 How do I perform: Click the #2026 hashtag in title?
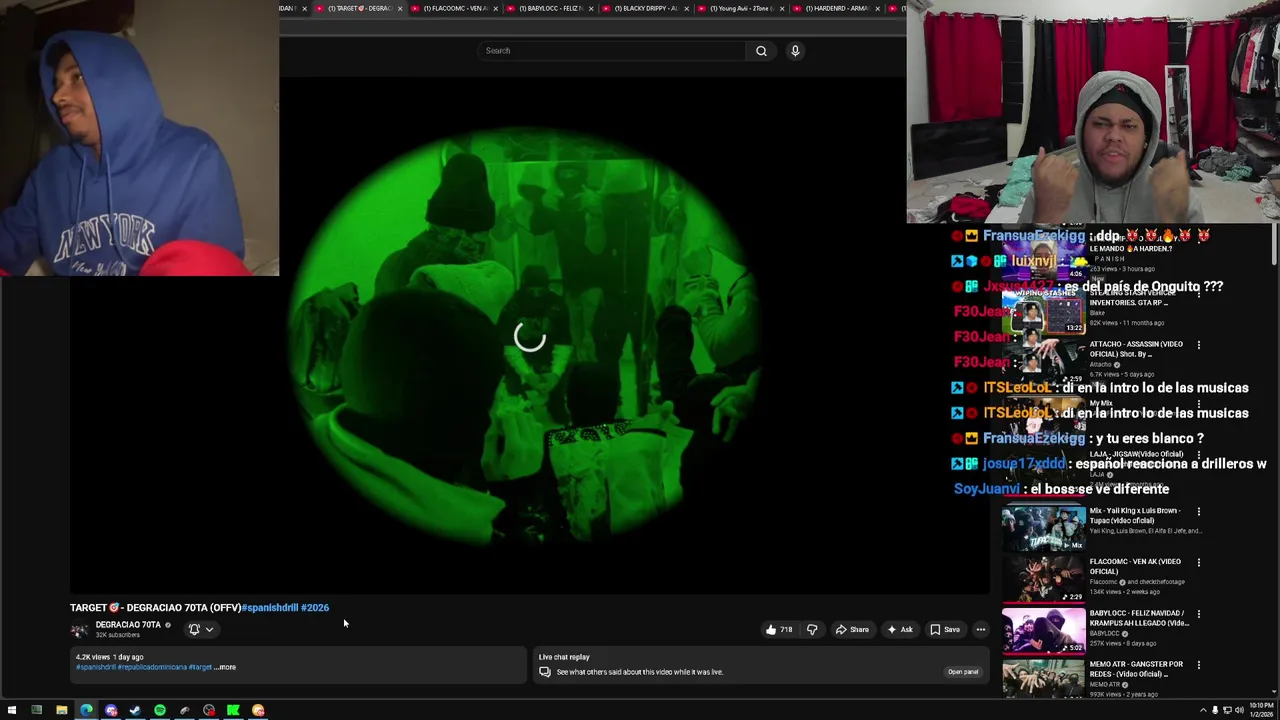point(315,607)
